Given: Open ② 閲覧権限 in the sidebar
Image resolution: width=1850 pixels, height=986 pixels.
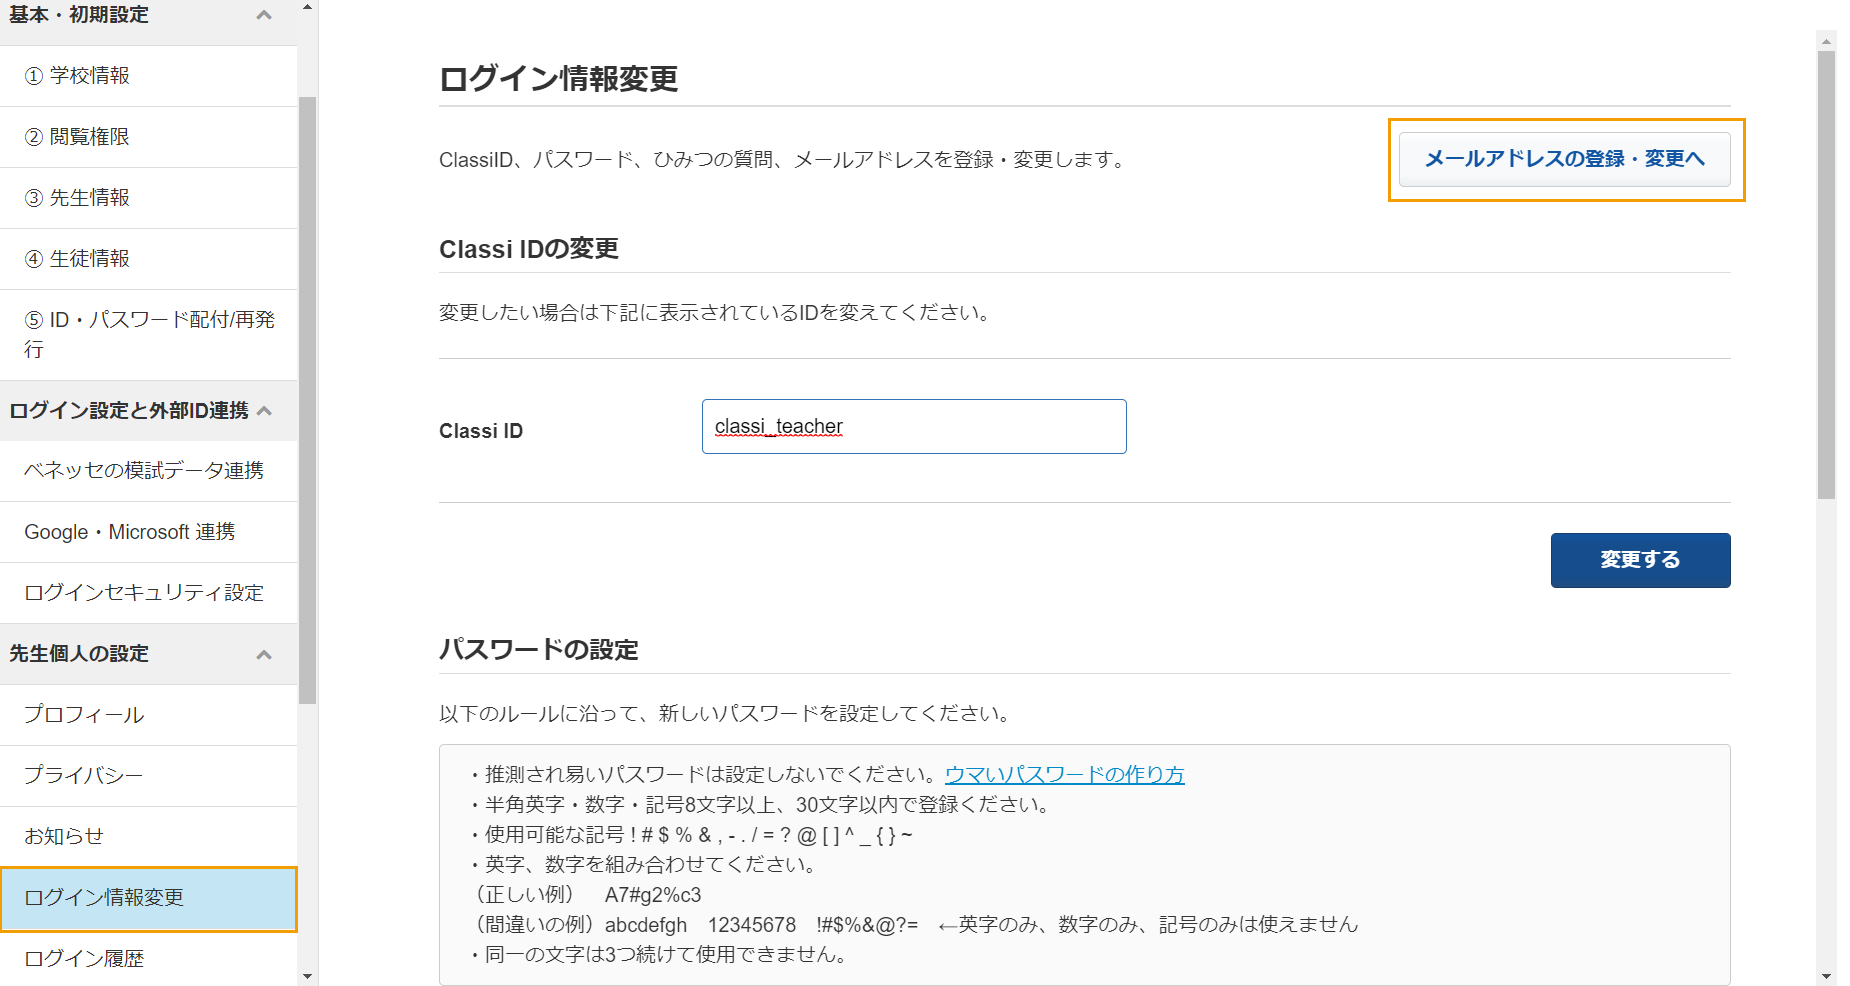Looking at the screenshot, I should [x=148, y=137].
